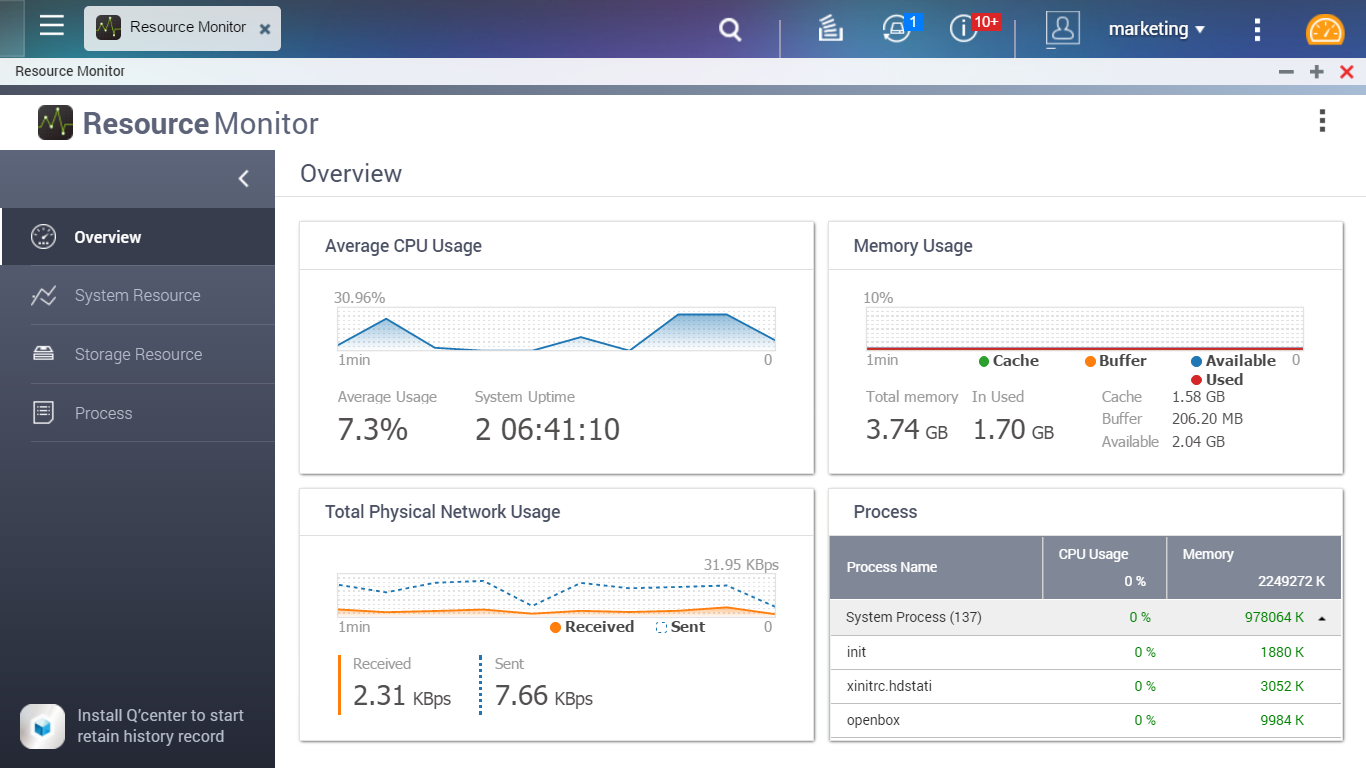
Task: Close the Resource Monitor taskbar tab
Action: click(265, 30)
